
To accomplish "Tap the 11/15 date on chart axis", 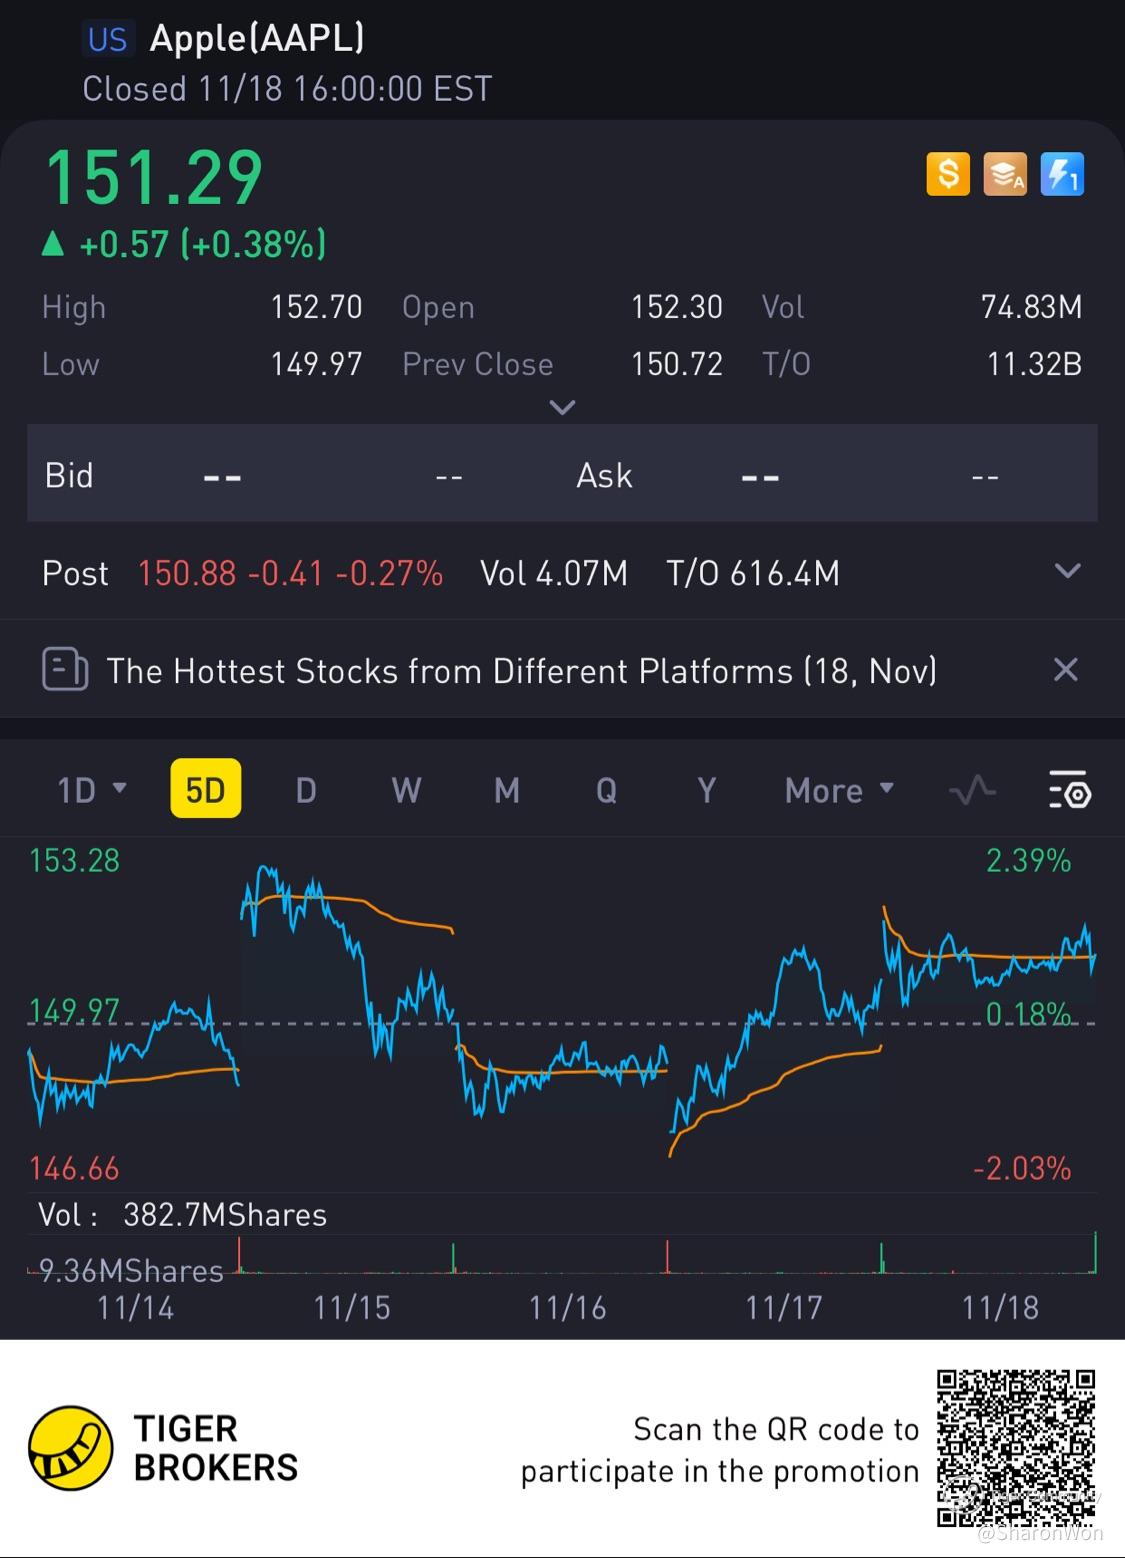I will [x=351, y=1308].
